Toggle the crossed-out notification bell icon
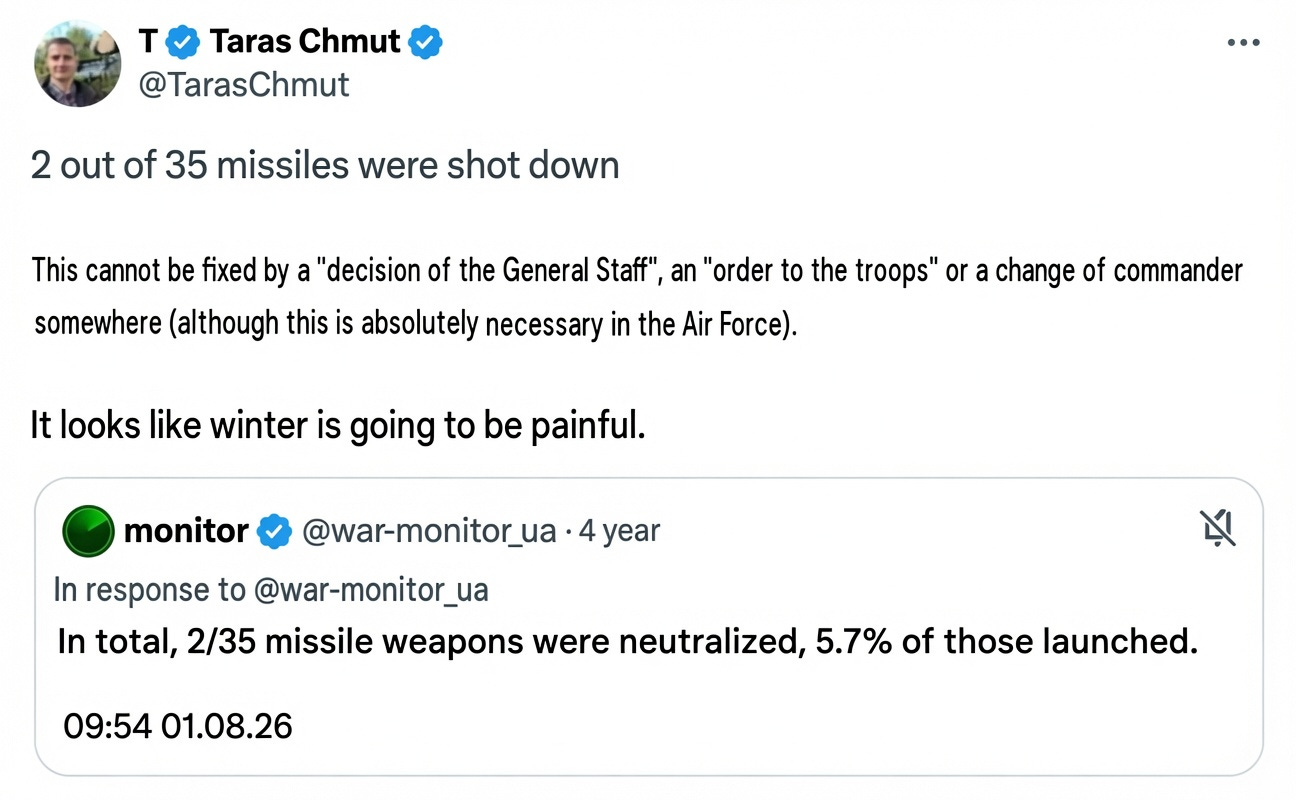This screenshot has height=800, width=1296. pos(1218,527)
